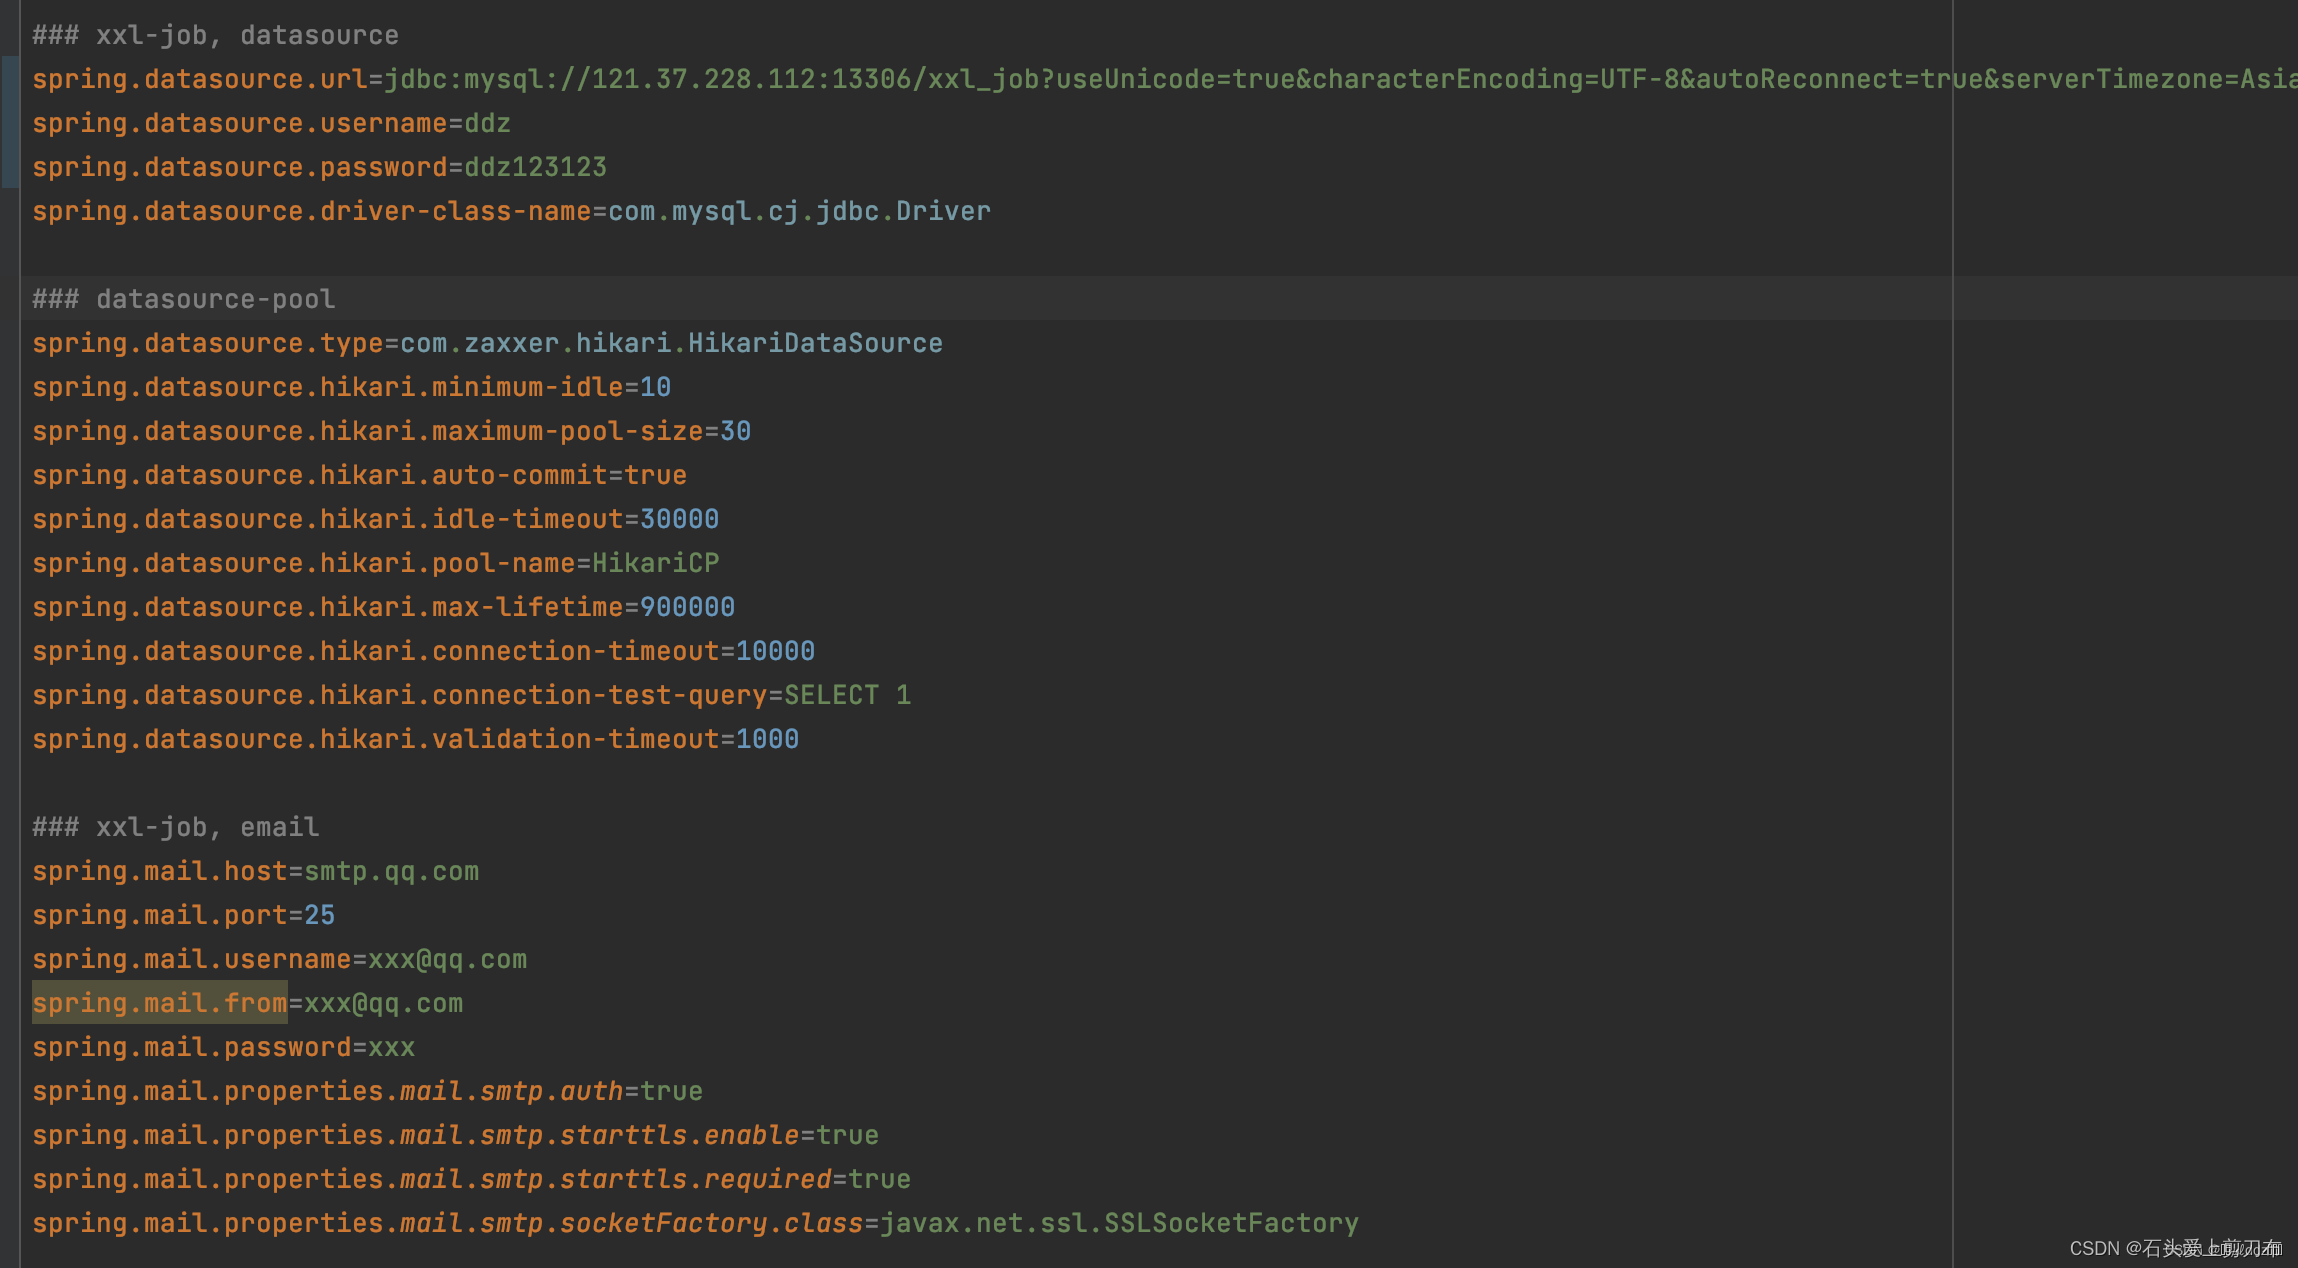Click the idle-timeout value 30000
The image size is (2298, 1268).
(679, 519)
